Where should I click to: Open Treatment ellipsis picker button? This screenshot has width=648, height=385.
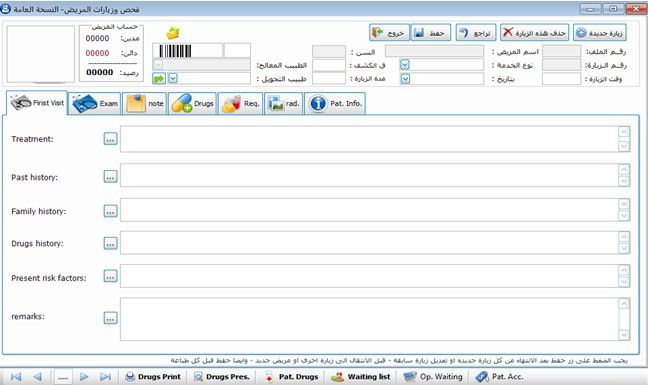pyautogui.click(x=110, y=139)
